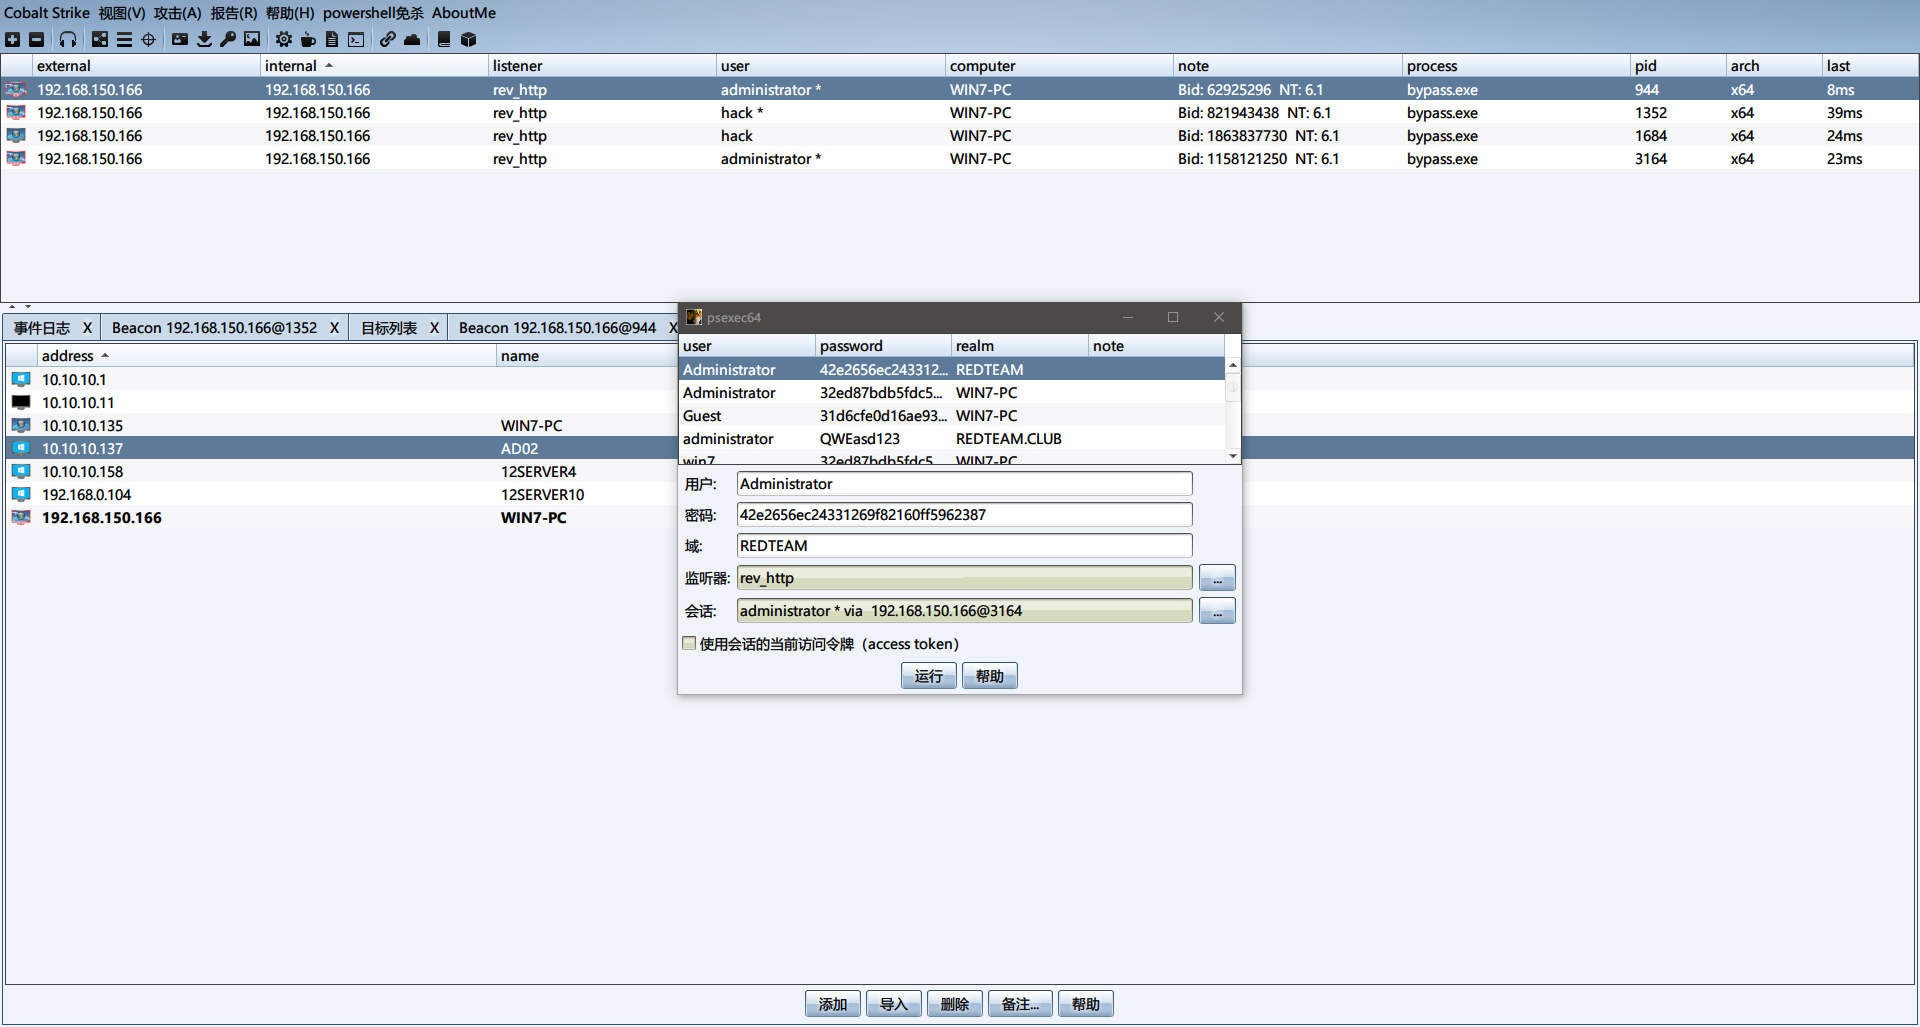1920x1027 pixels.
Task: Select administrator QWEasd123 REDTEAM.CLUB credential row
Action: (x=952, y=439)
